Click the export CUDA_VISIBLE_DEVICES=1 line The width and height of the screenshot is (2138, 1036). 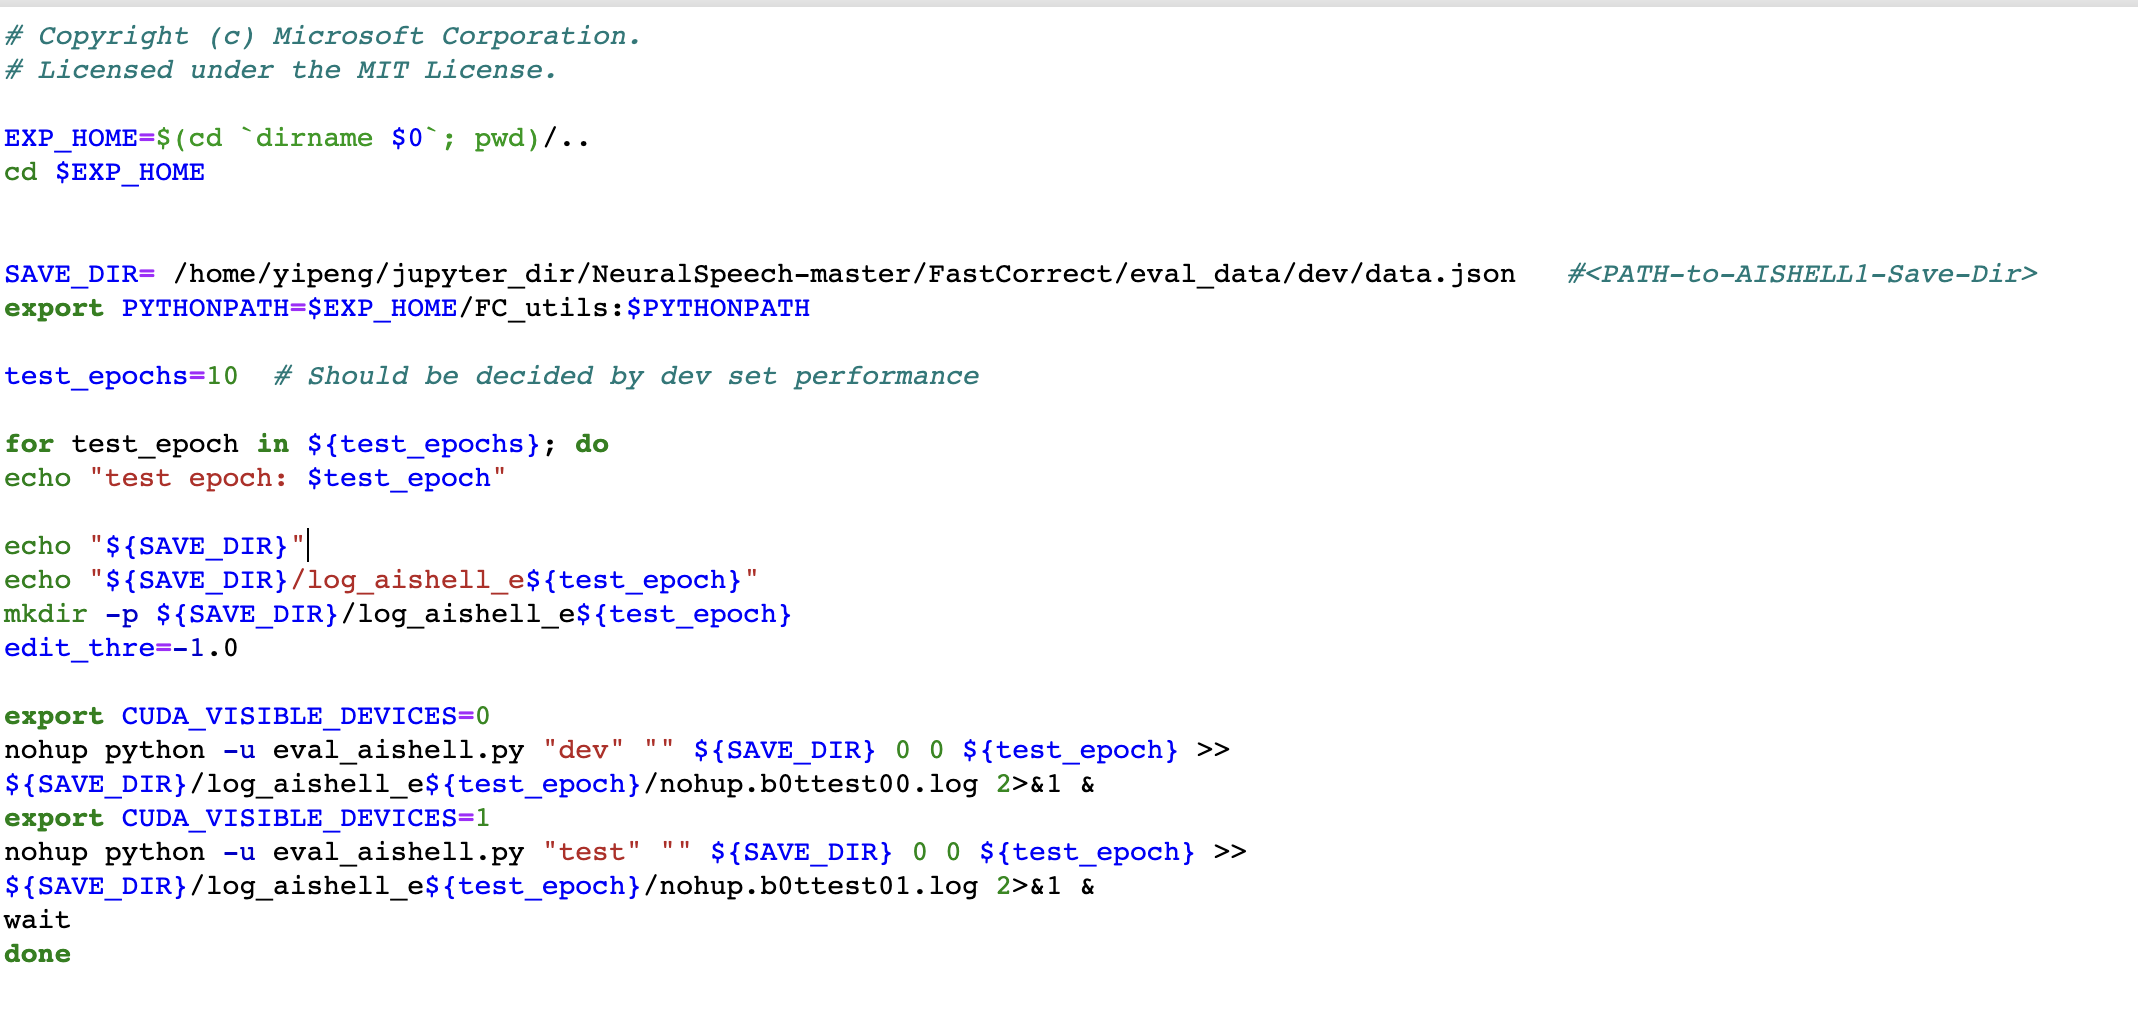[247, 818]
